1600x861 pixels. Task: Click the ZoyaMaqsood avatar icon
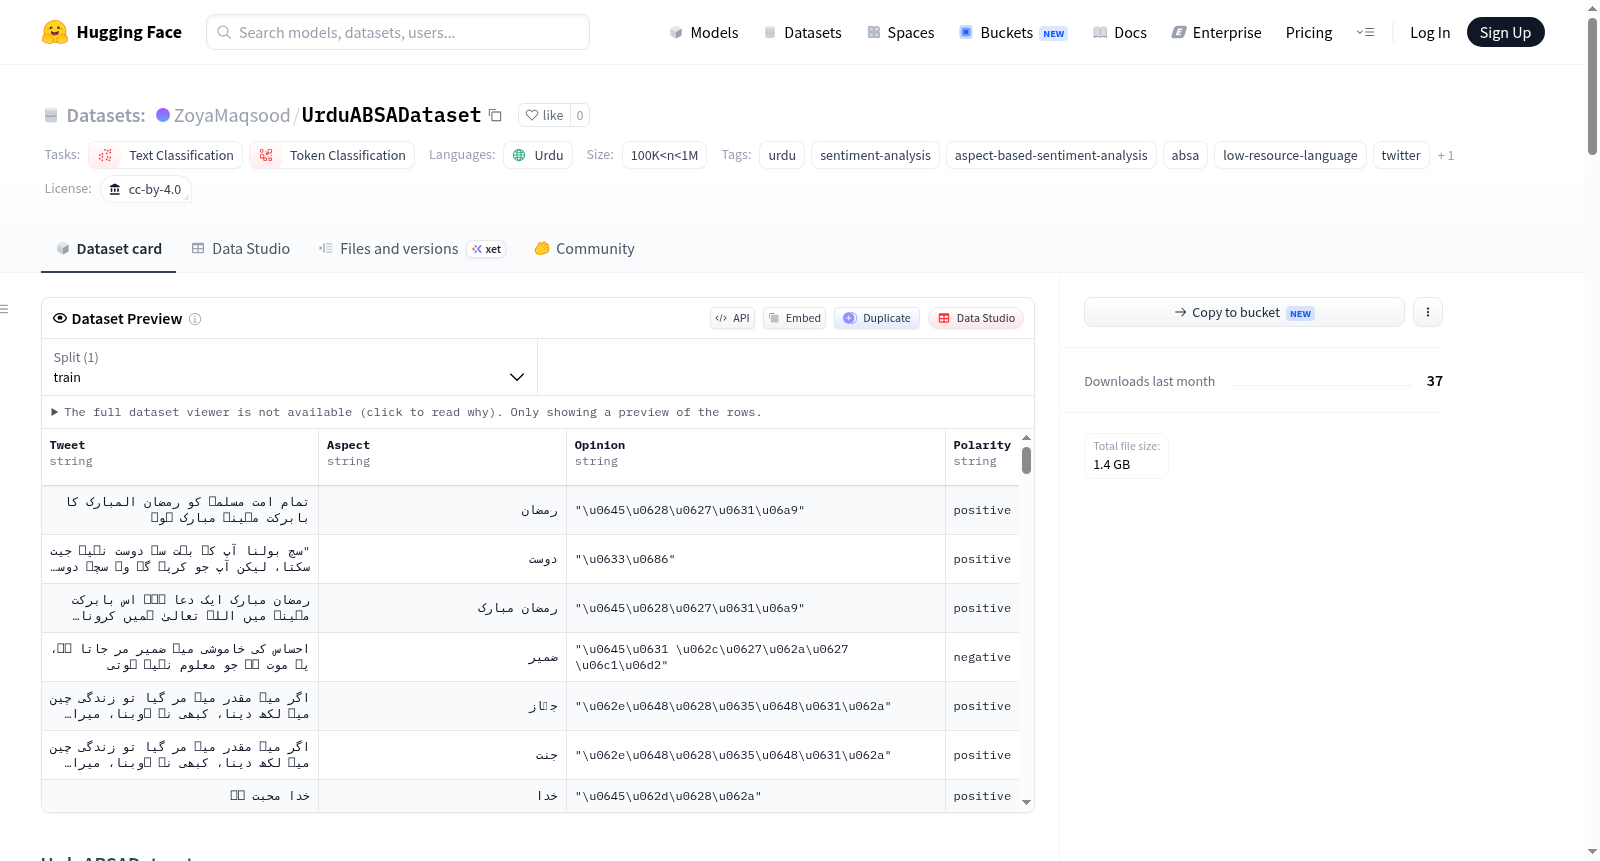(163, 115)
